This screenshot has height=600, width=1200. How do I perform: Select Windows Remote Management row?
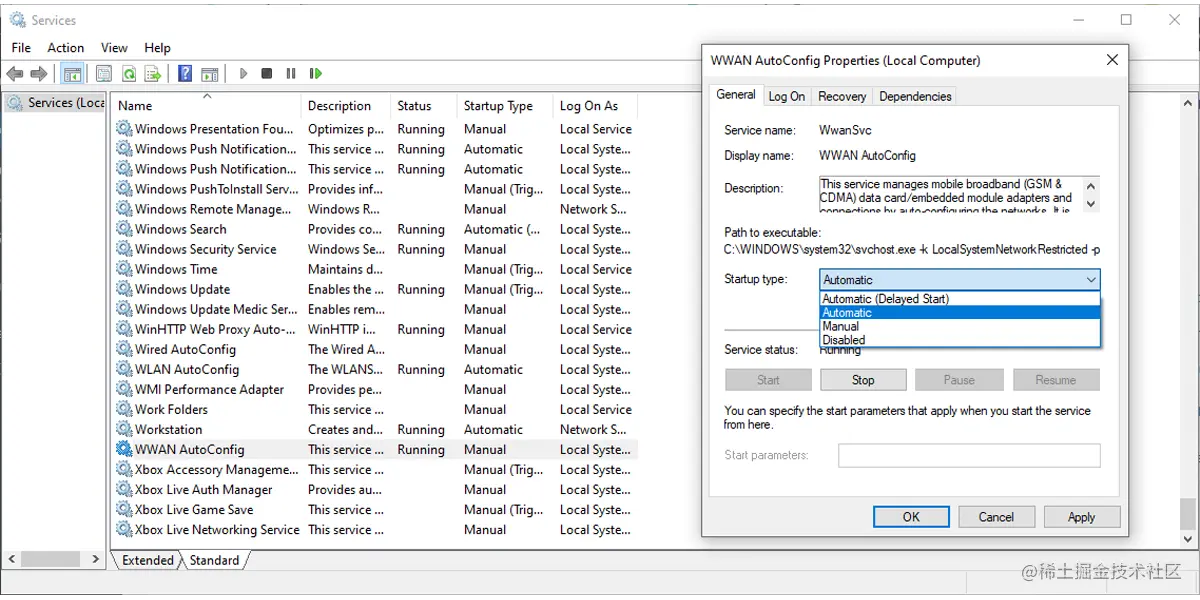click(375, 209)
